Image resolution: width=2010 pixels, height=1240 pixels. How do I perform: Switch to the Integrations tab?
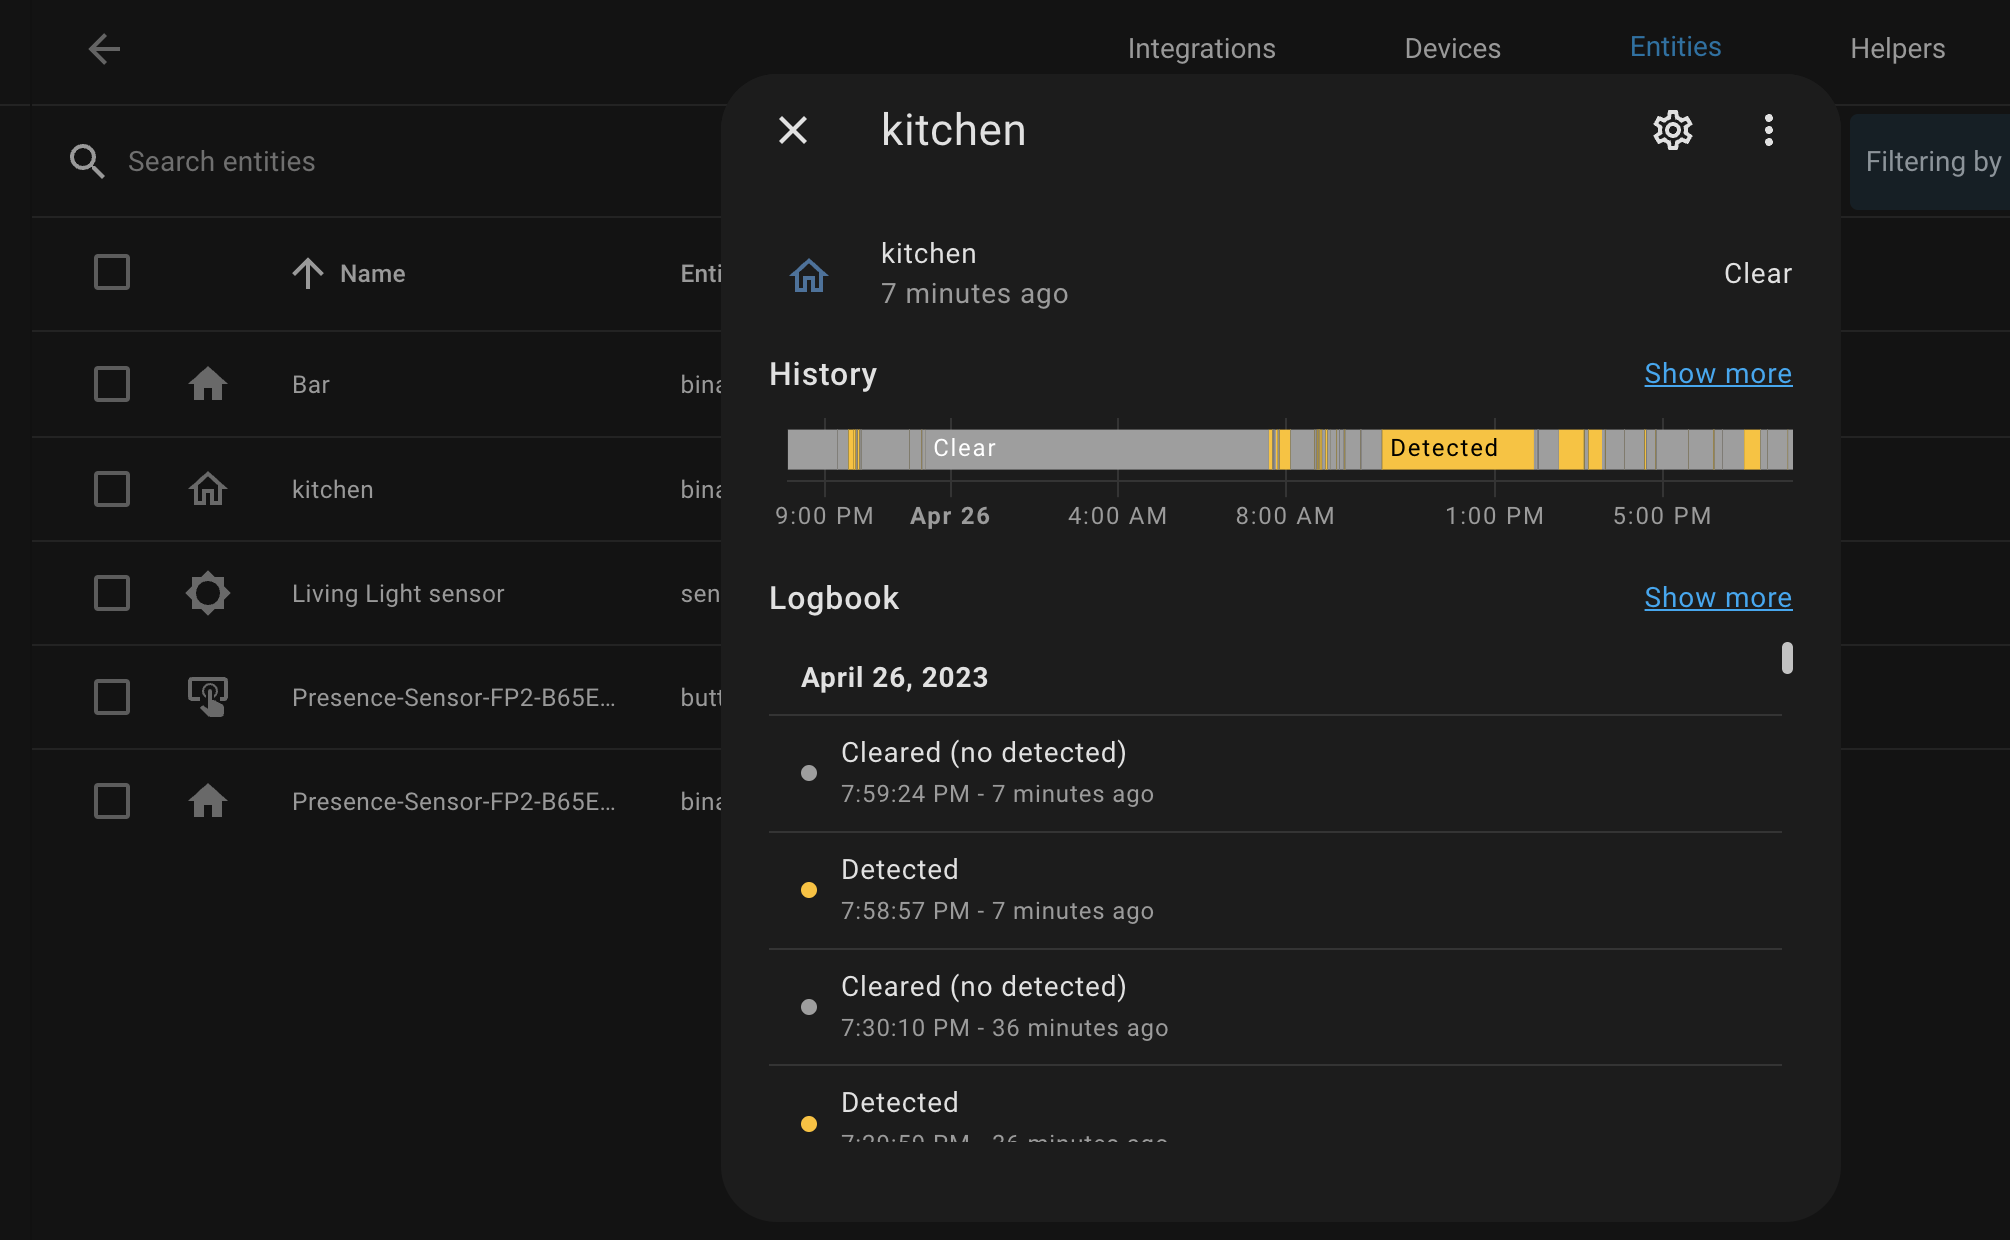point(1201,49)
